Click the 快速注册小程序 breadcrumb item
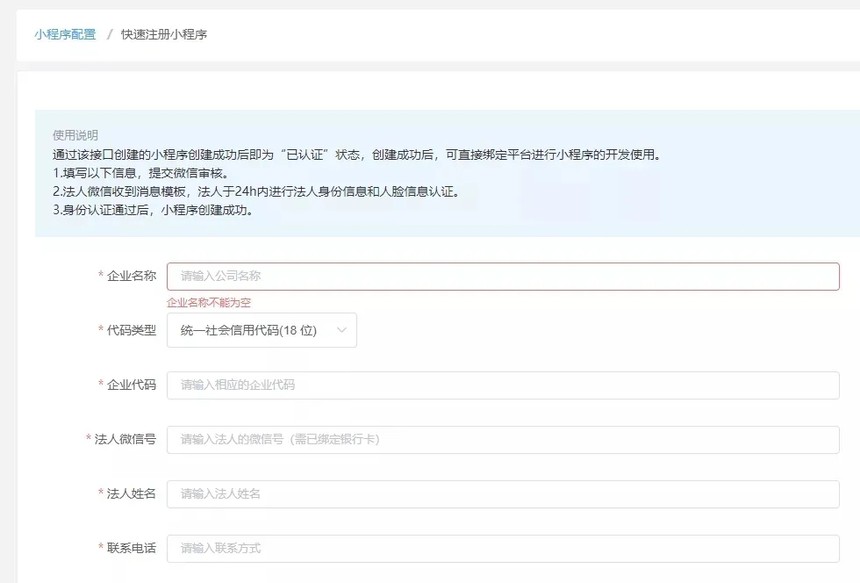Image resolution: width=860 pixels, height=583 pixels. point(164,34)
